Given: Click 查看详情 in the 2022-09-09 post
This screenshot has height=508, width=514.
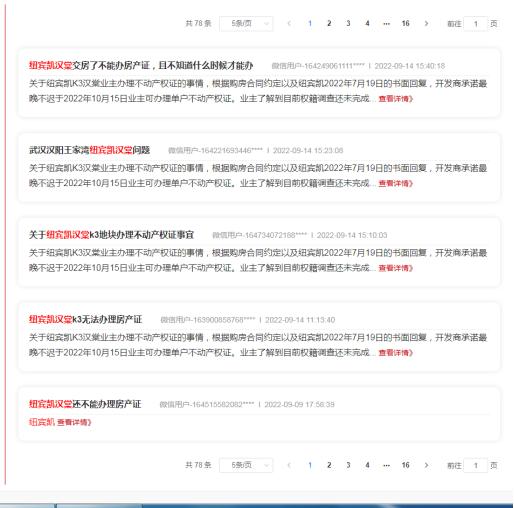Looking at the screenshot, I should coord(74,422).
